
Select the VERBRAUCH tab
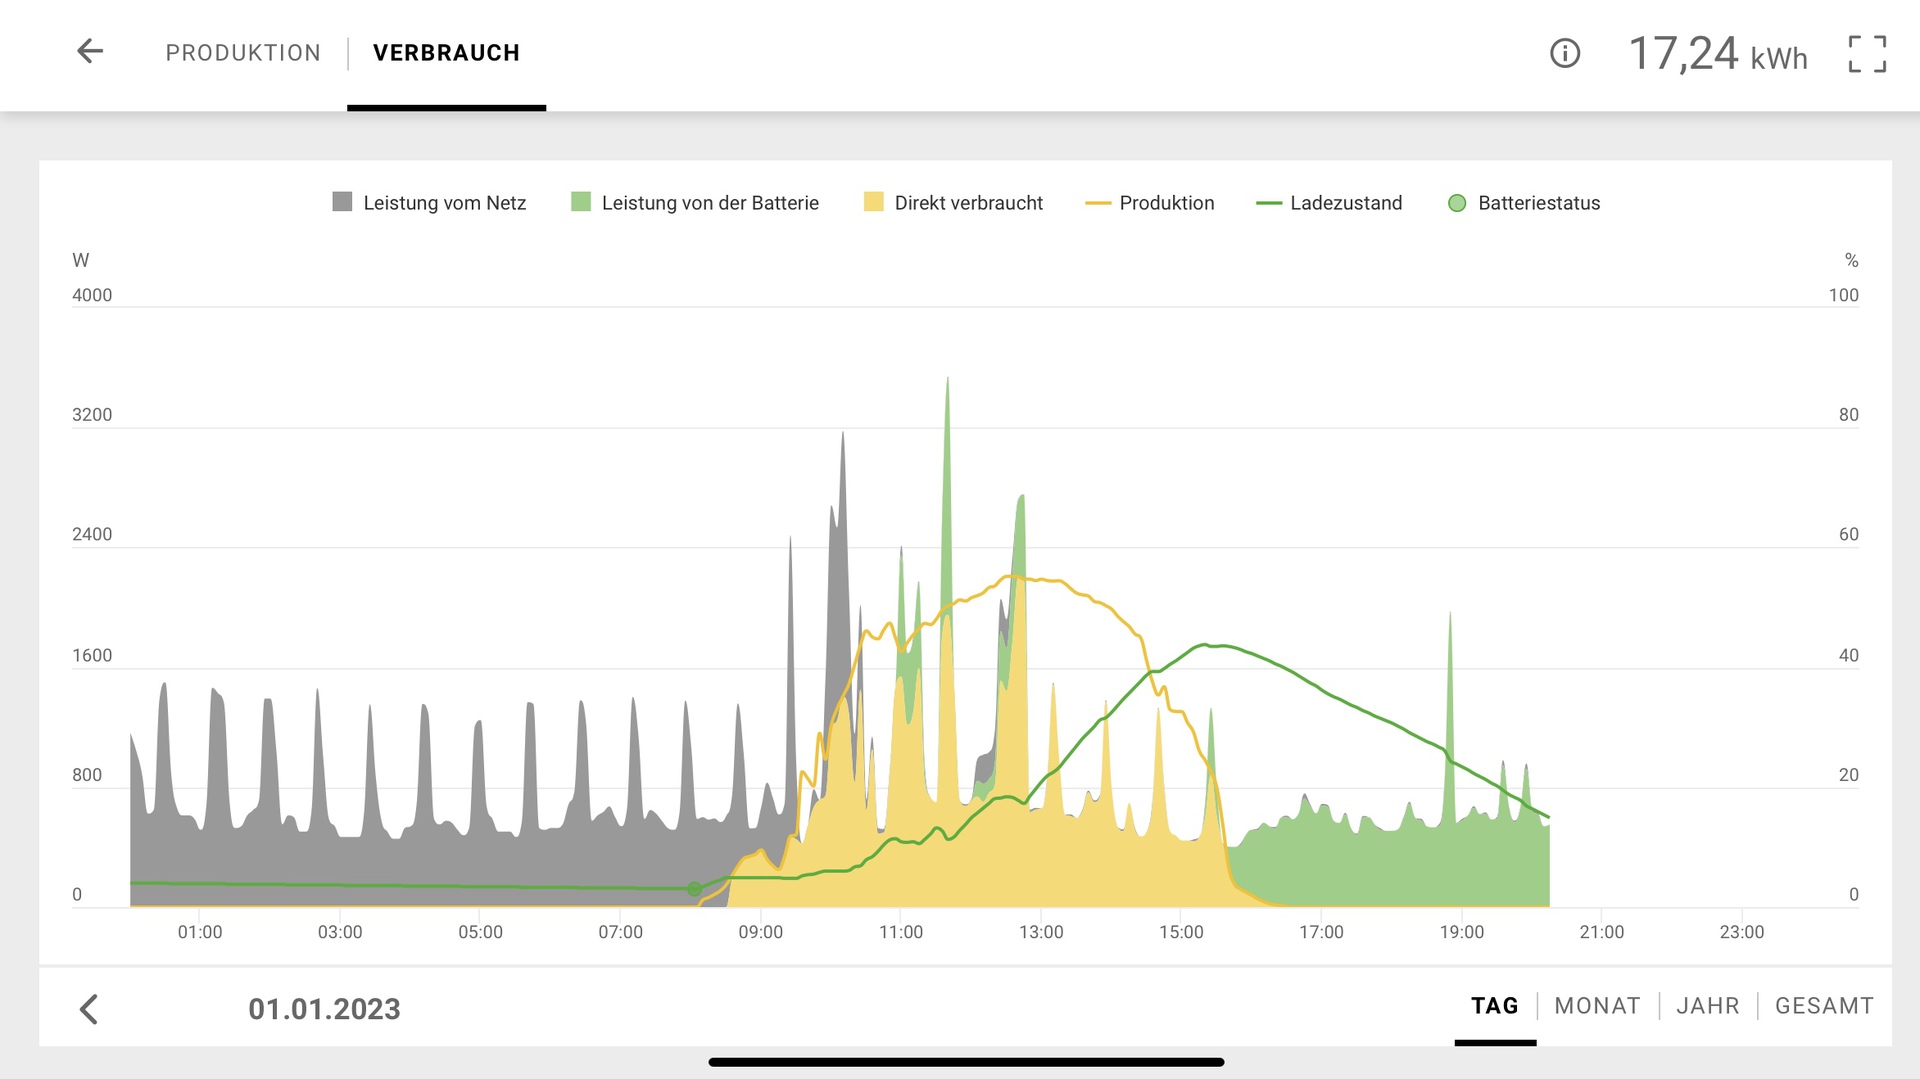pos(446,53)
